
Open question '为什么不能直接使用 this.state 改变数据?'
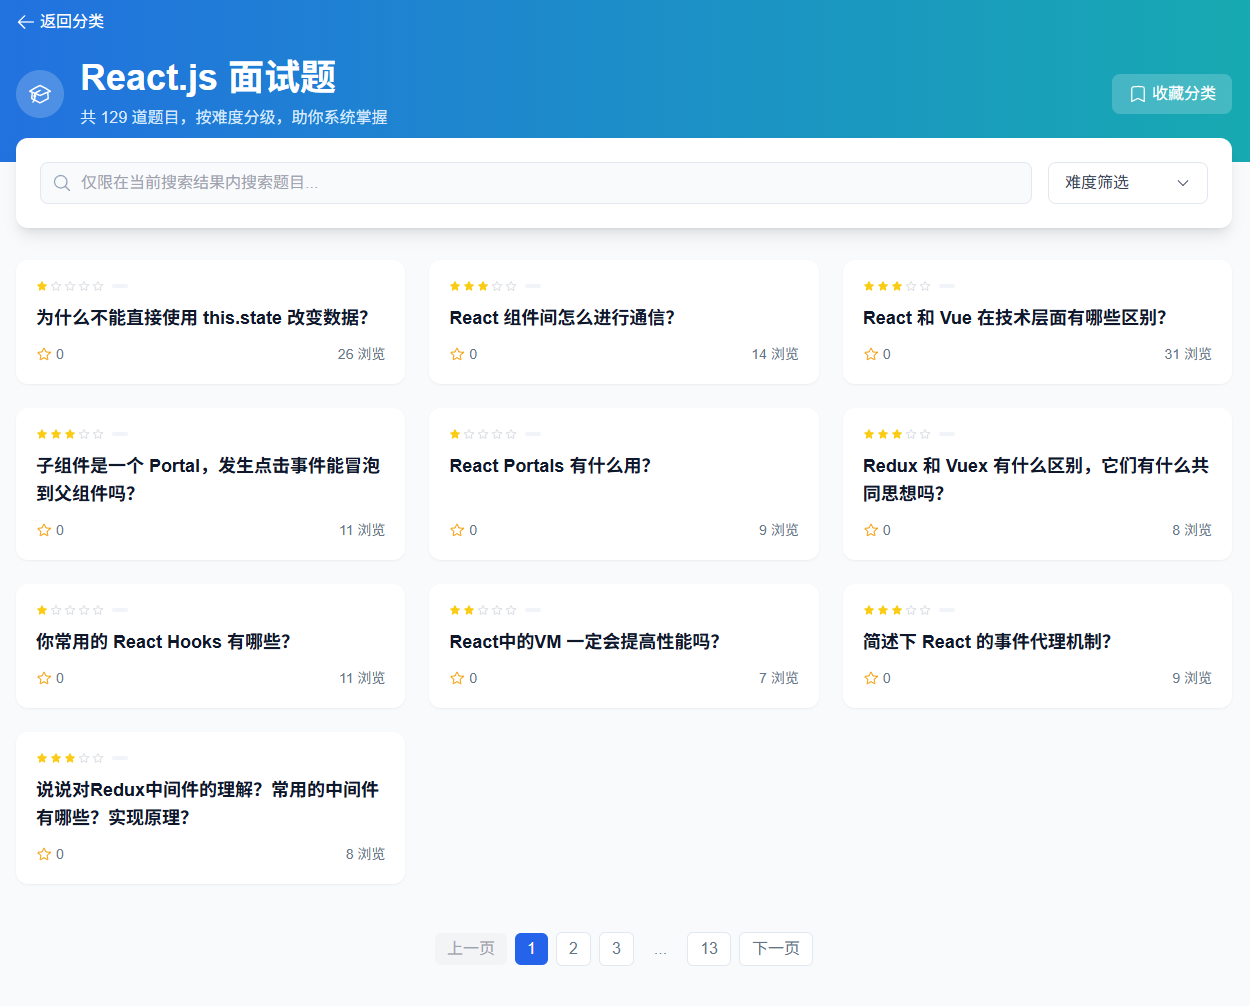pos(203,318)
